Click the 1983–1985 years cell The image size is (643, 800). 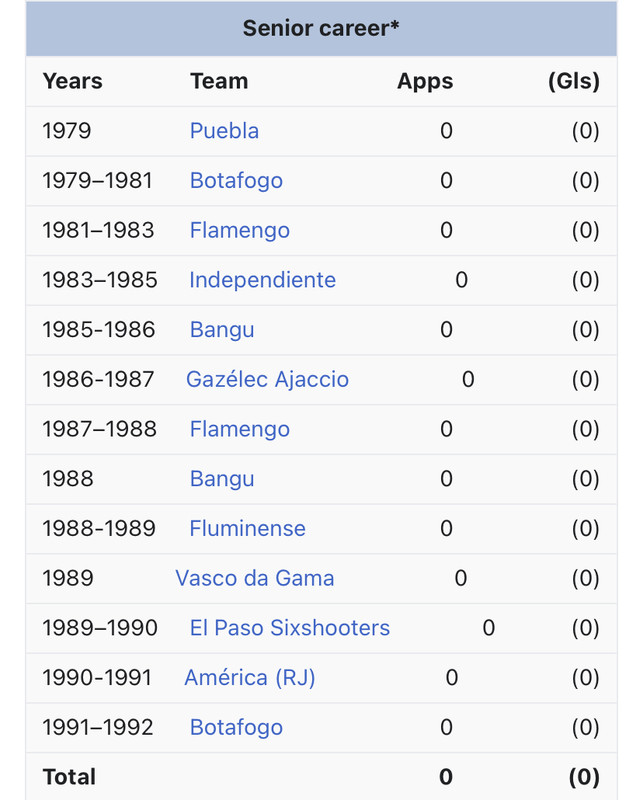(100, 280)
